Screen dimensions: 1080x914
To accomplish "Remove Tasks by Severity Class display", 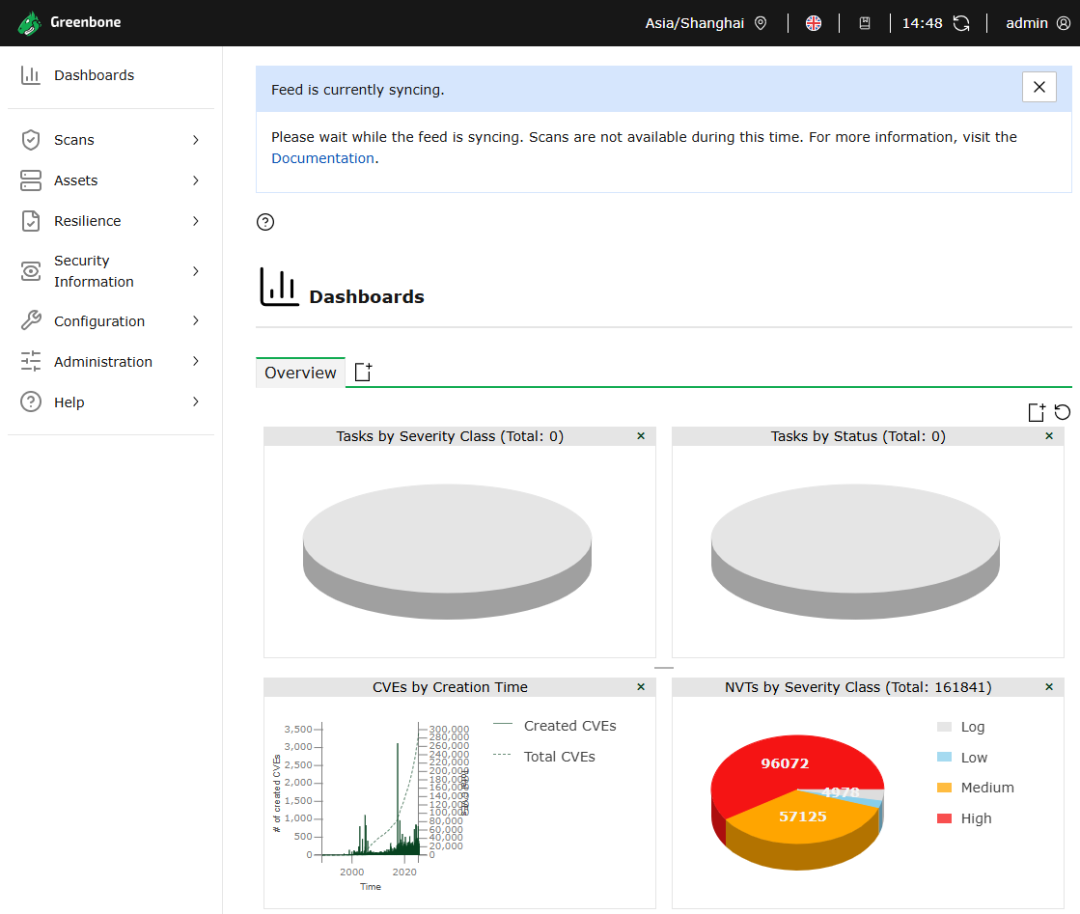I will click(x=641, y=436).
